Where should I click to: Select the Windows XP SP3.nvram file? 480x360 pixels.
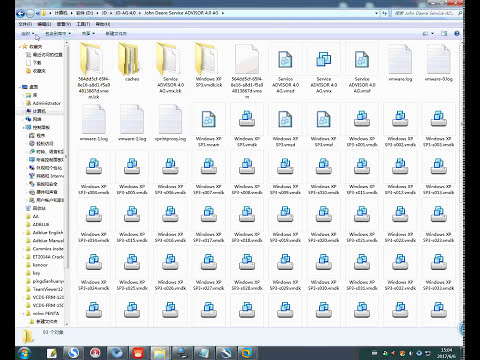(x=209, y=125)
